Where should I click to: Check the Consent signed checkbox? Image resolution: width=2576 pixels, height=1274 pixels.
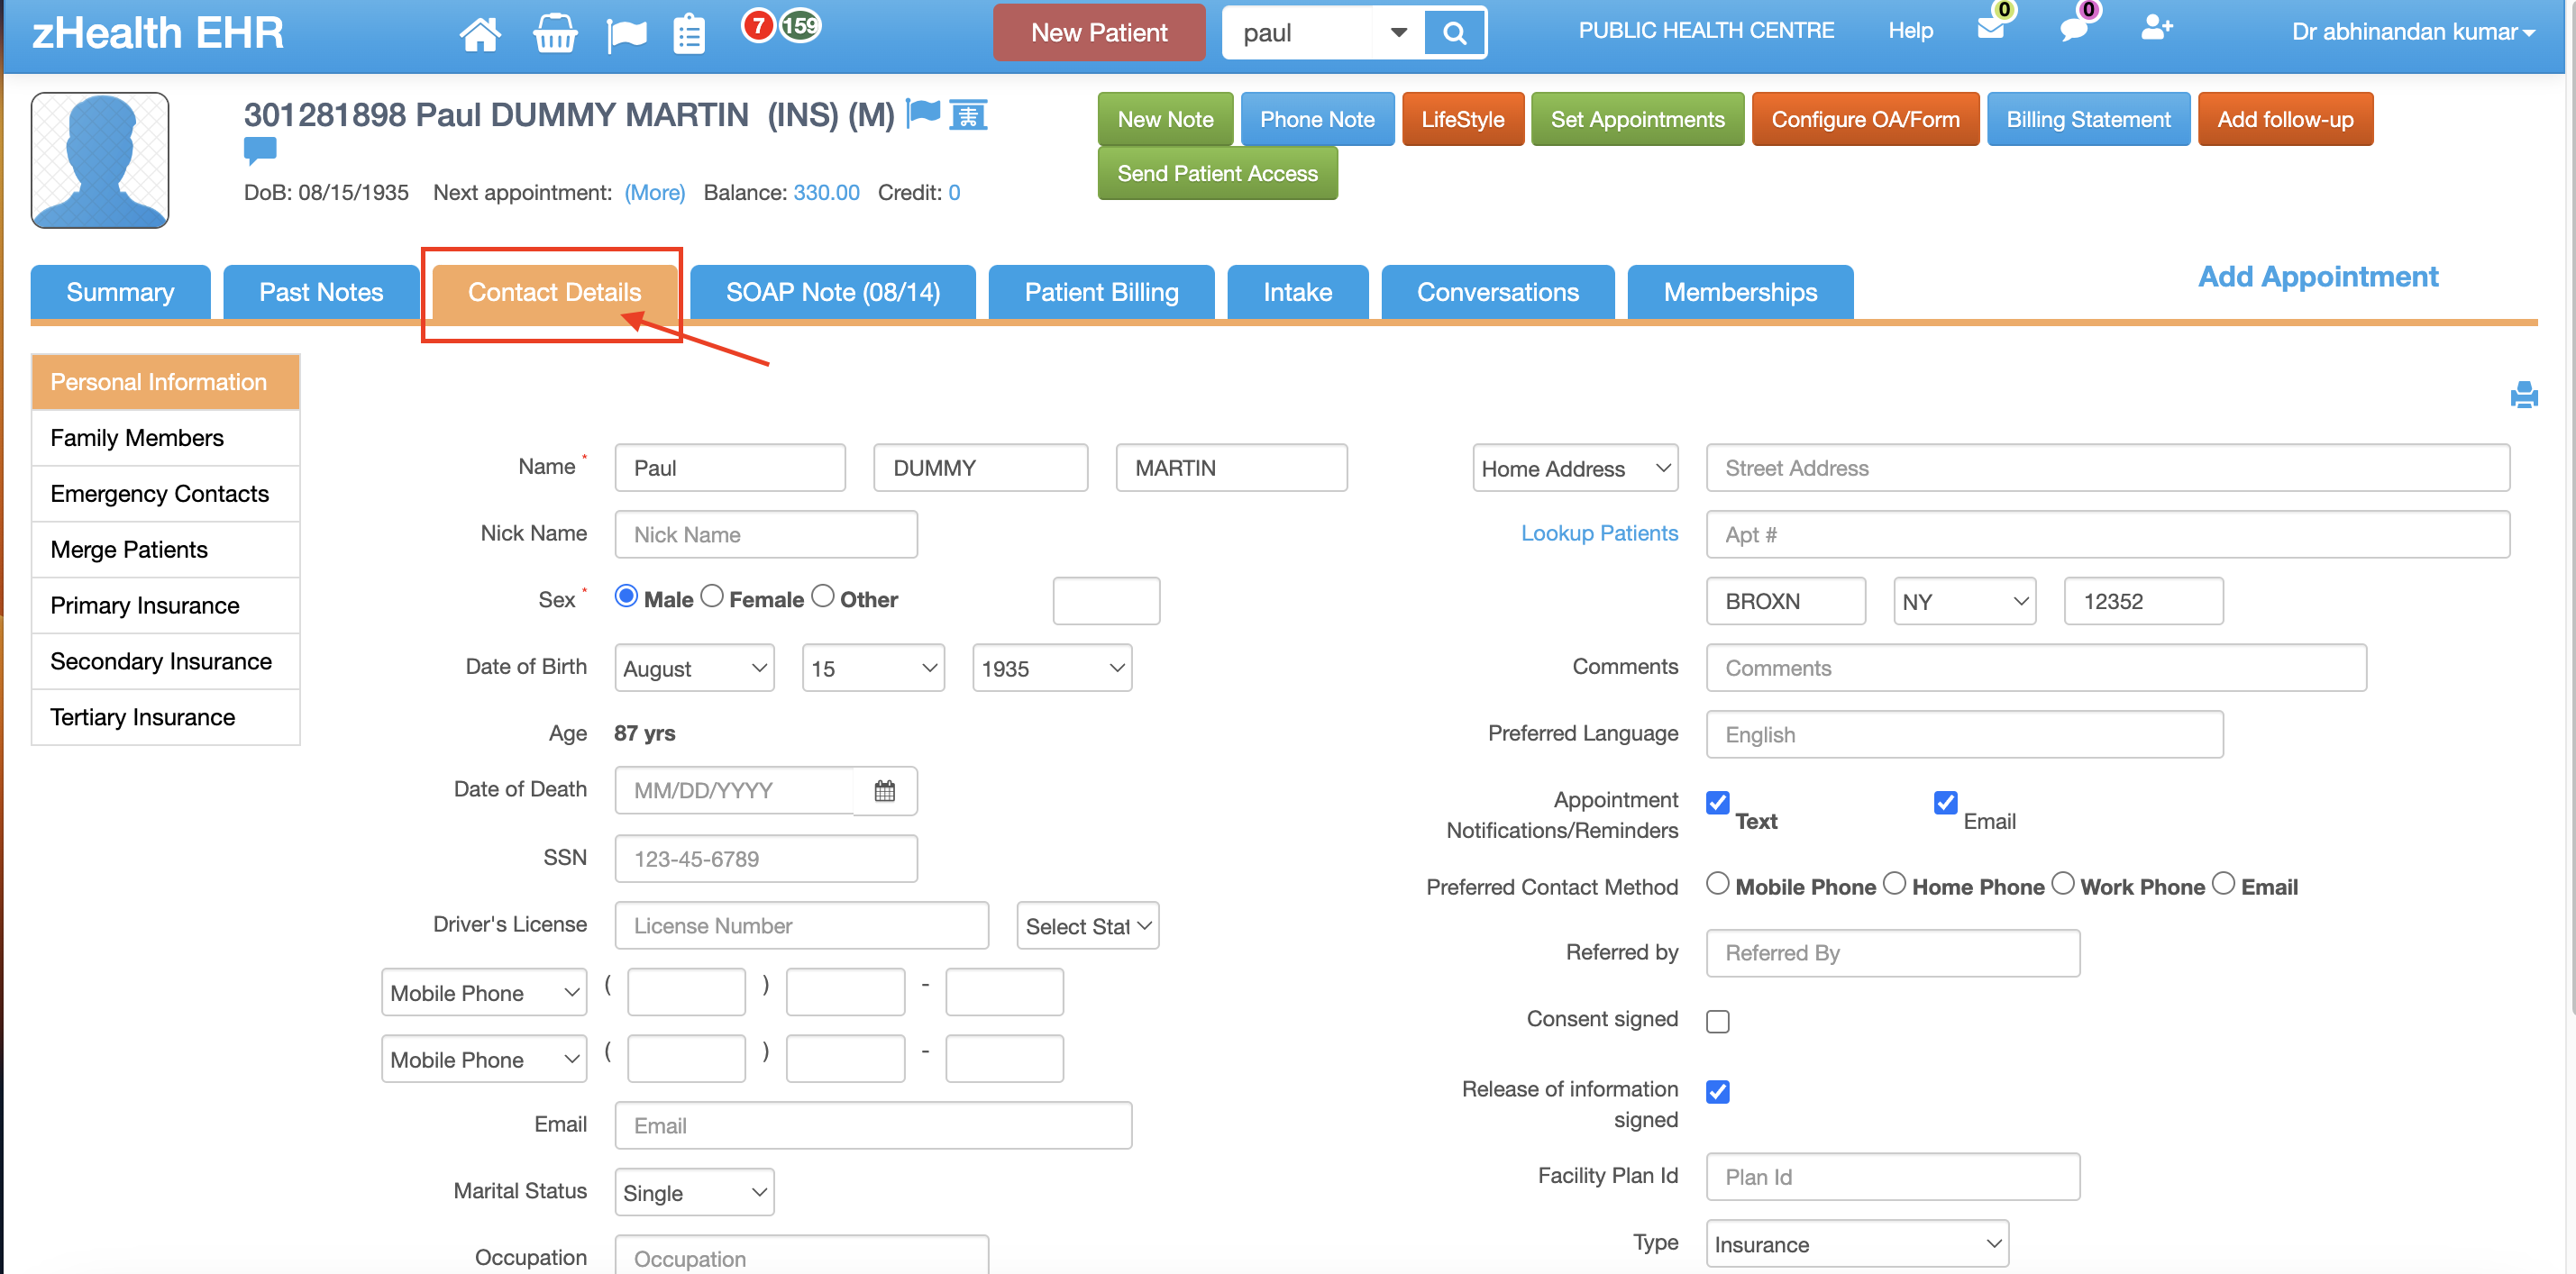click(1718, 1021)
